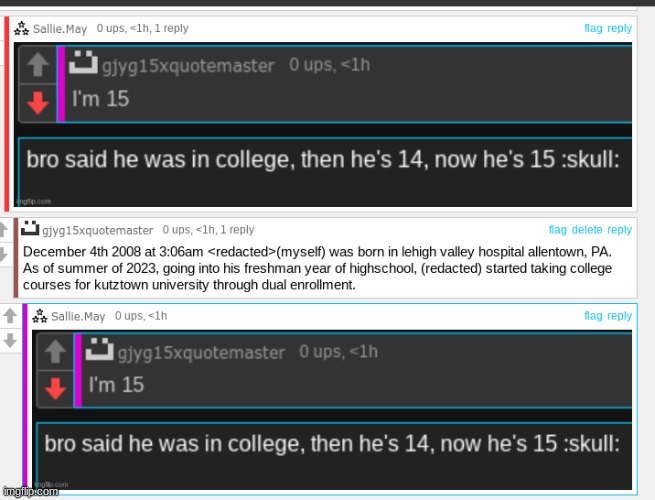Click the red downvote arrow in the top embedded image
655x500 pixels.
point(38,103)
